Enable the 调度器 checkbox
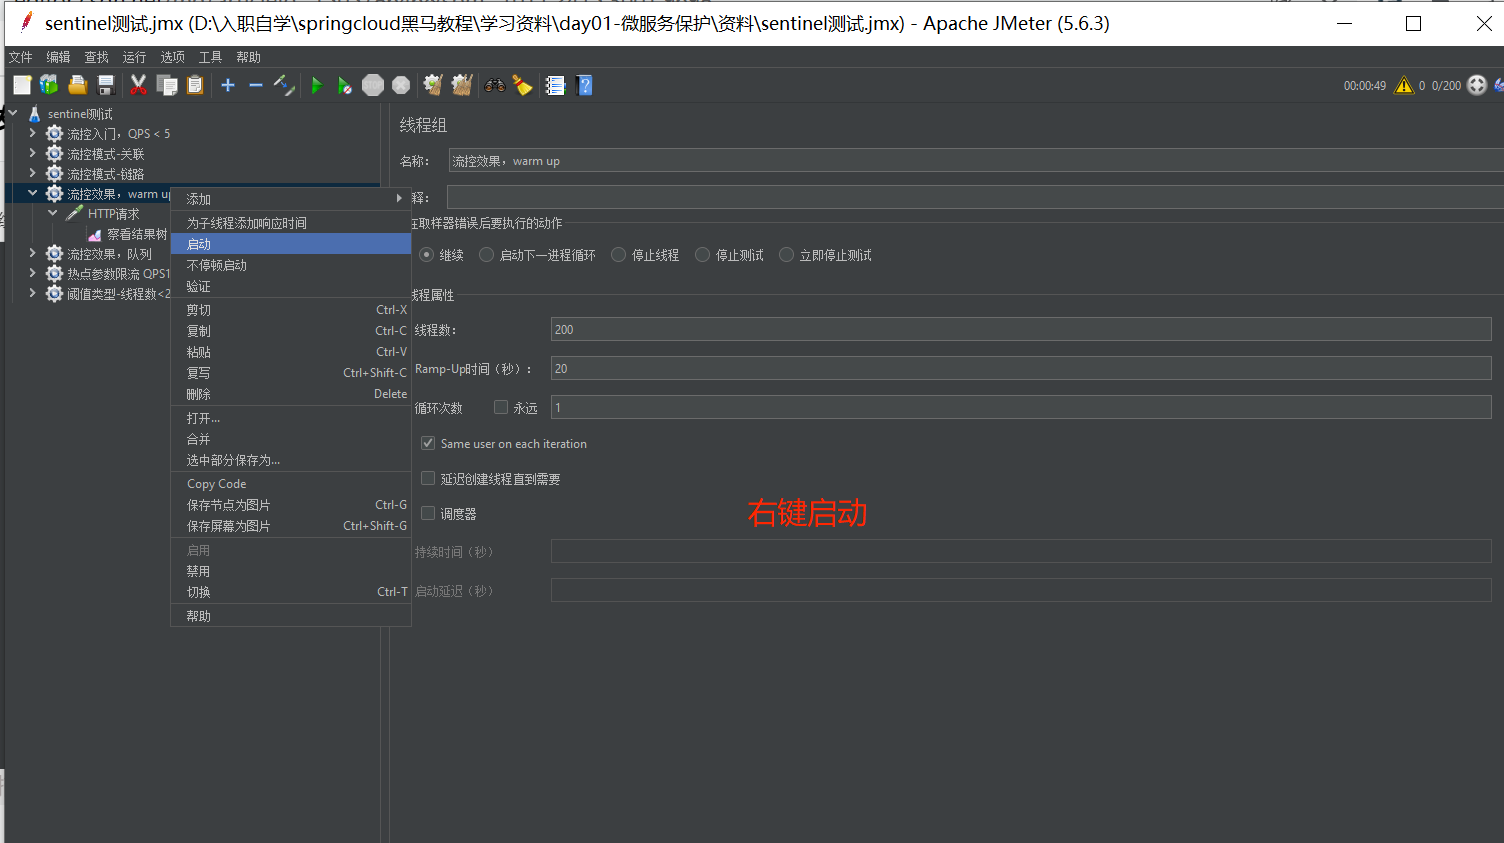Image resolution: width=1504 pixels, height=843 pixels. (428, 513)
